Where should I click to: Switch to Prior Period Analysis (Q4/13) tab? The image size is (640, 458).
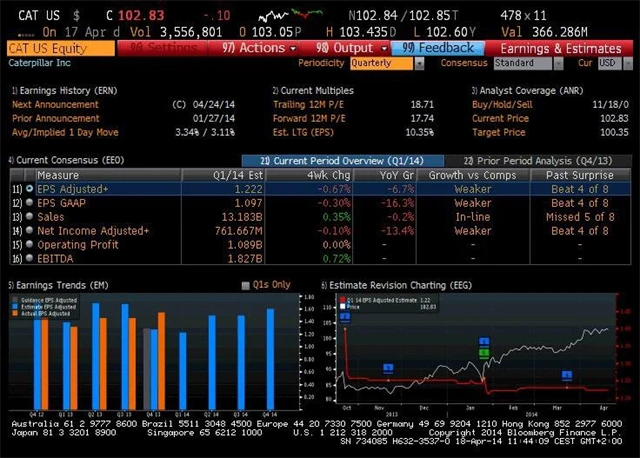(530, 160)
